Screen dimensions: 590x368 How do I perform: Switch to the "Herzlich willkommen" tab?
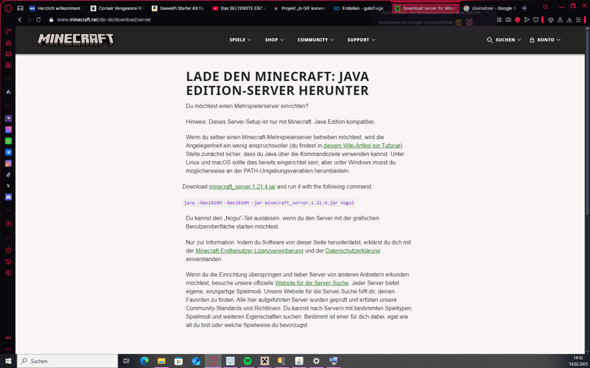(x=55, y=8)
